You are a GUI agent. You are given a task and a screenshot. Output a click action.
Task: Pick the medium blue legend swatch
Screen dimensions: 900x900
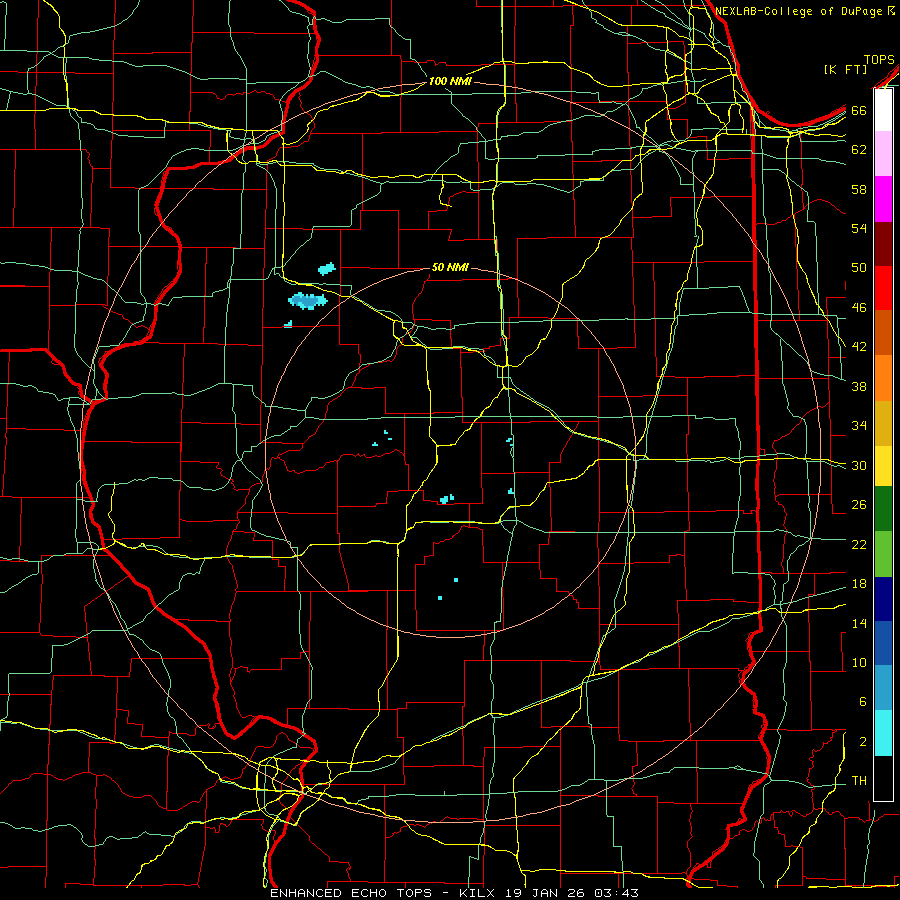(883, 643)
